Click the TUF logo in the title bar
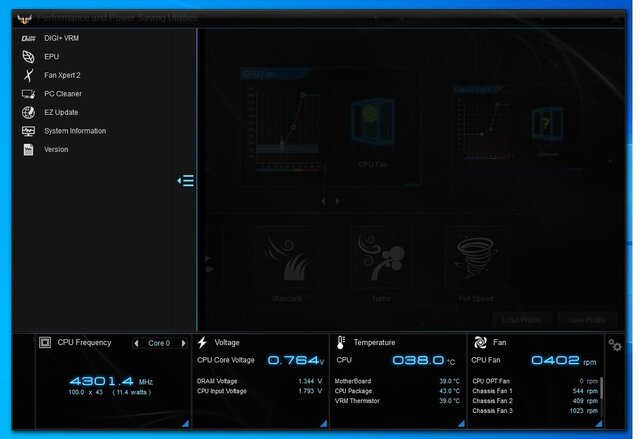Image resolution: width=640 pixels, height=439 pixels. (x=24, y=18)
